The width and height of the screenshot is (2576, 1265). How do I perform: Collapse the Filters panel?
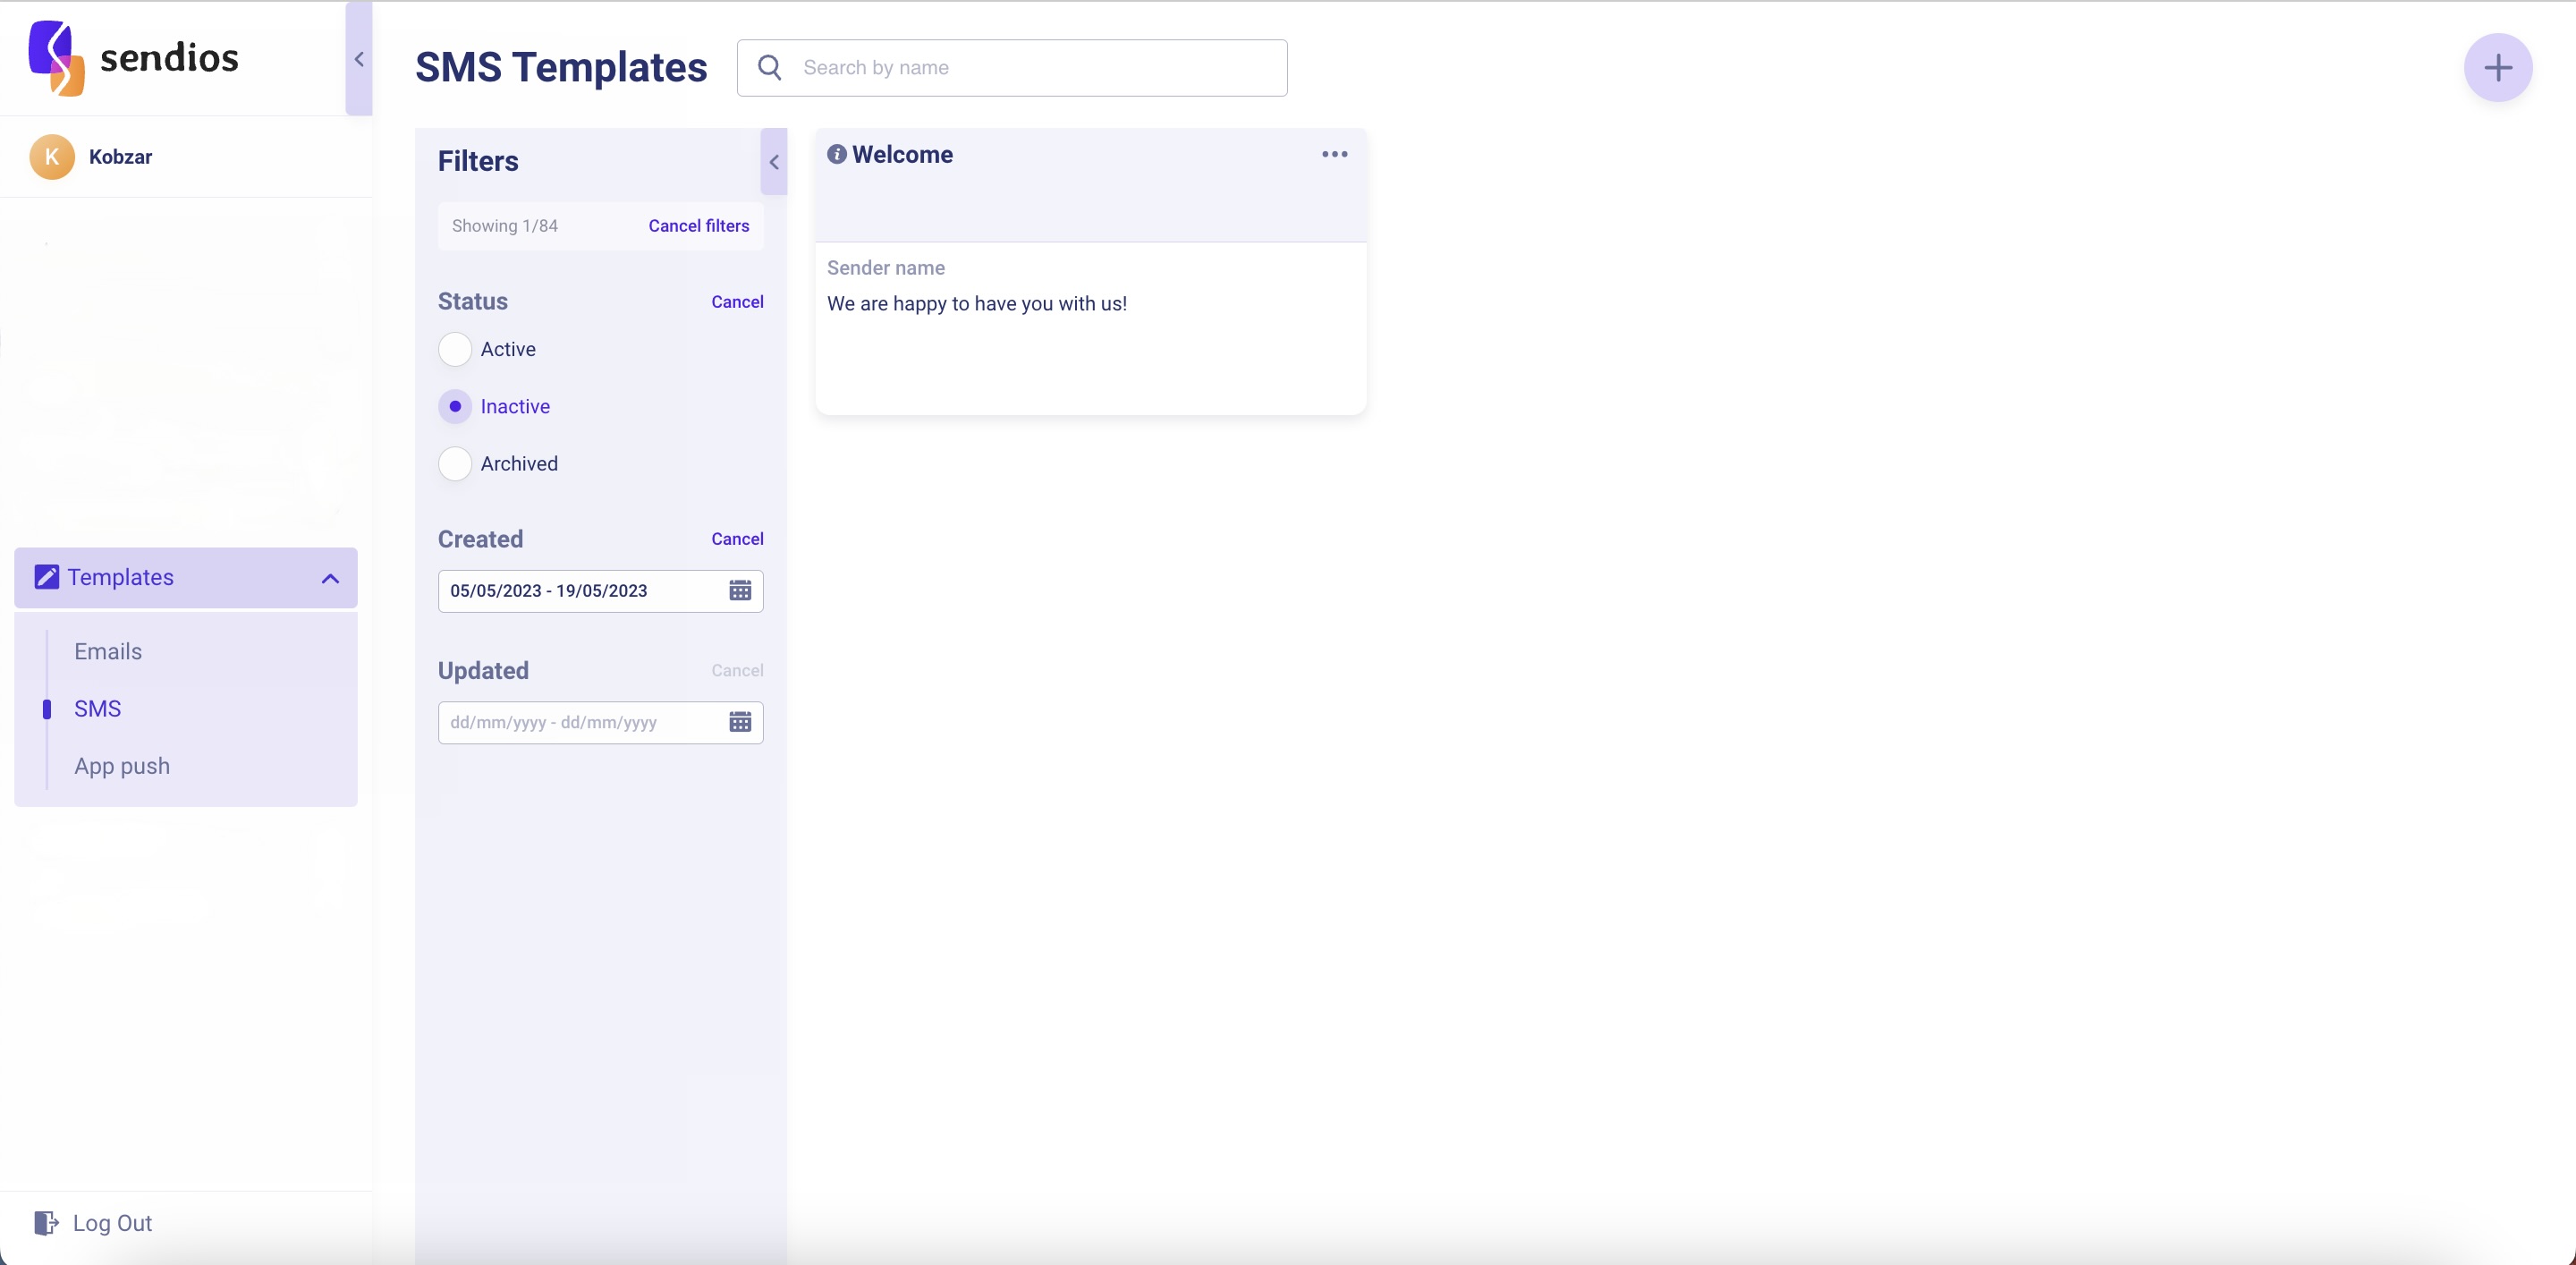click(773, 162)
